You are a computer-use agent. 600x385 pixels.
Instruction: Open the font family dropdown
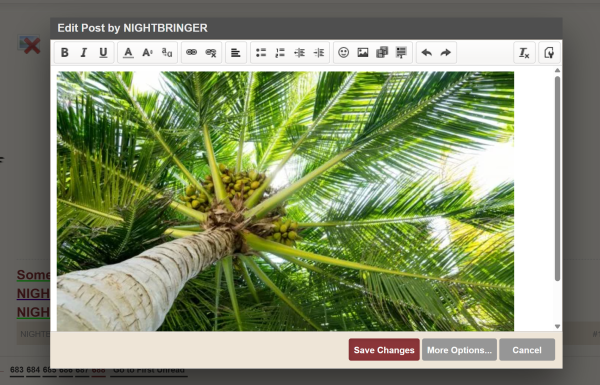coord(167,52)
